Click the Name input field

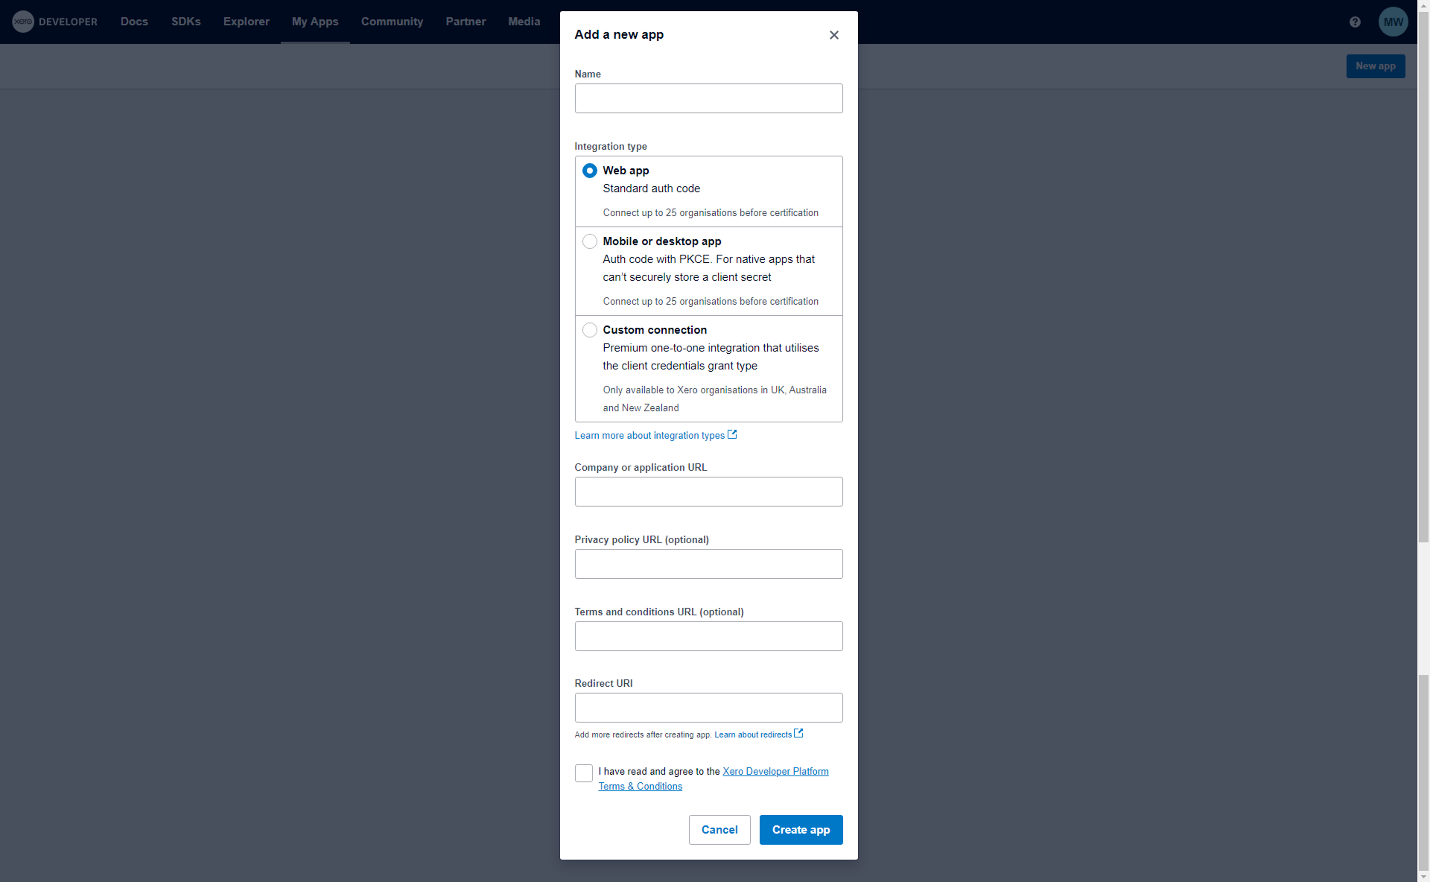pyautogui.click(x=708, y=98)
